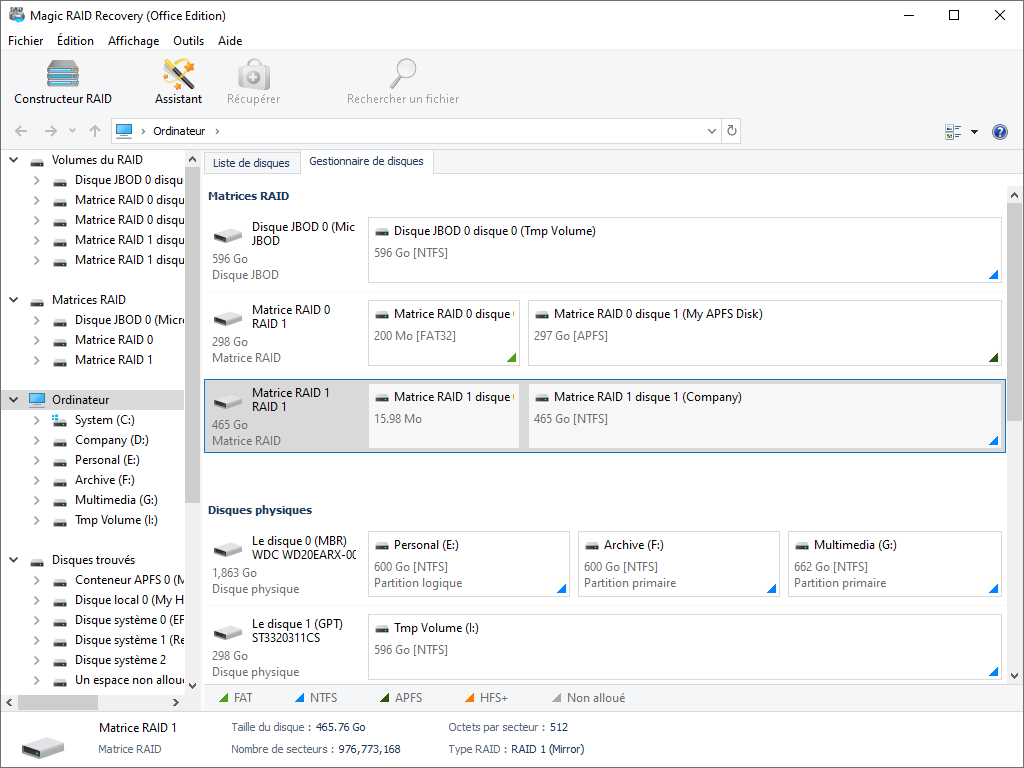Screen dimensions: 1024x768
Task: Open the Aide menu
Action: [x=230, y=40]
